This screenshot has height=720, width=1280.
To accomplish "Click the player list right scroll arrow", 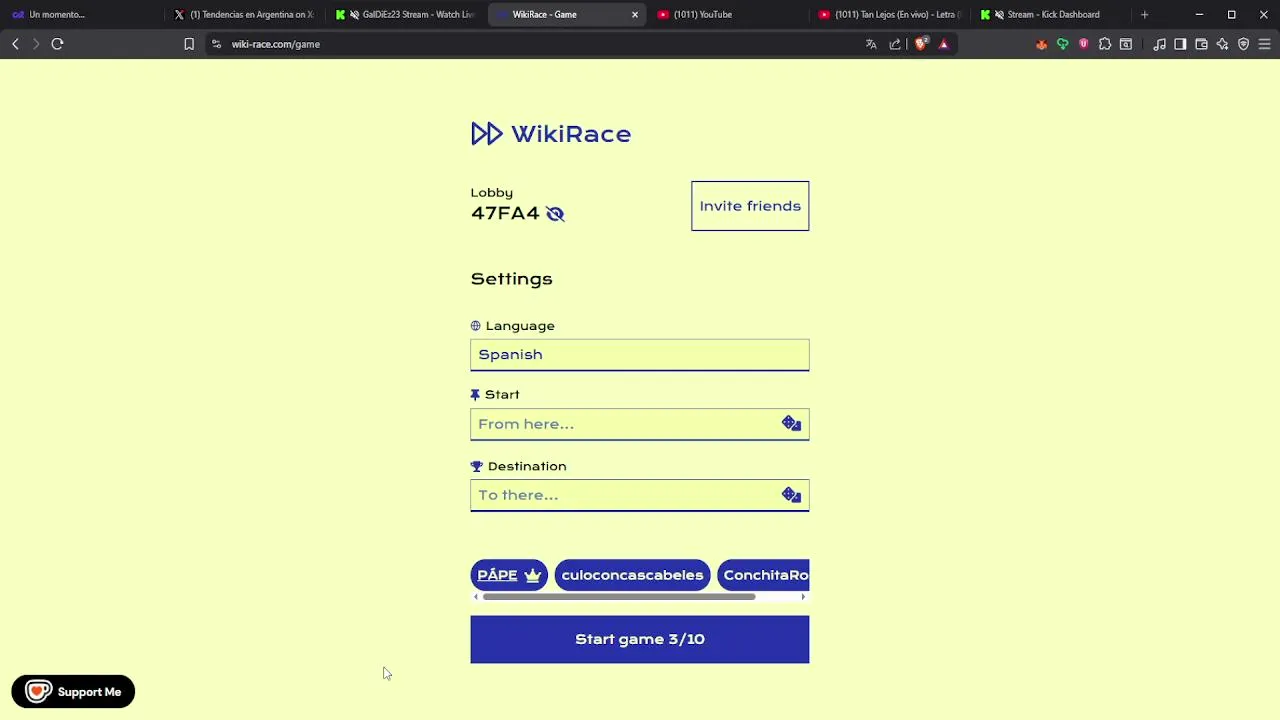I will 803,597.
